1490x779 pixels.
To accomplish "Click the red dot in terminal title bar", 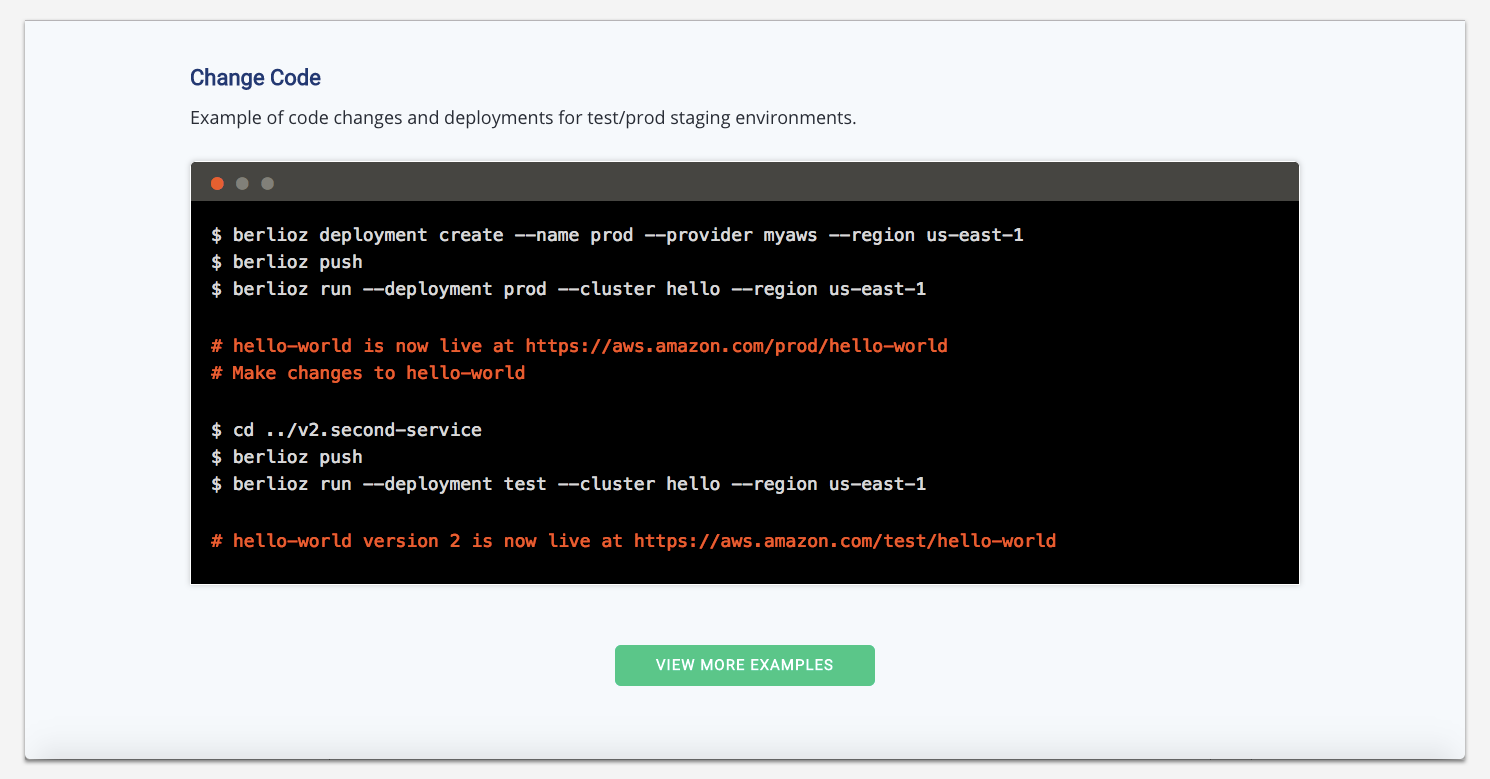I will pyautogui.click(x=217, y=183).
